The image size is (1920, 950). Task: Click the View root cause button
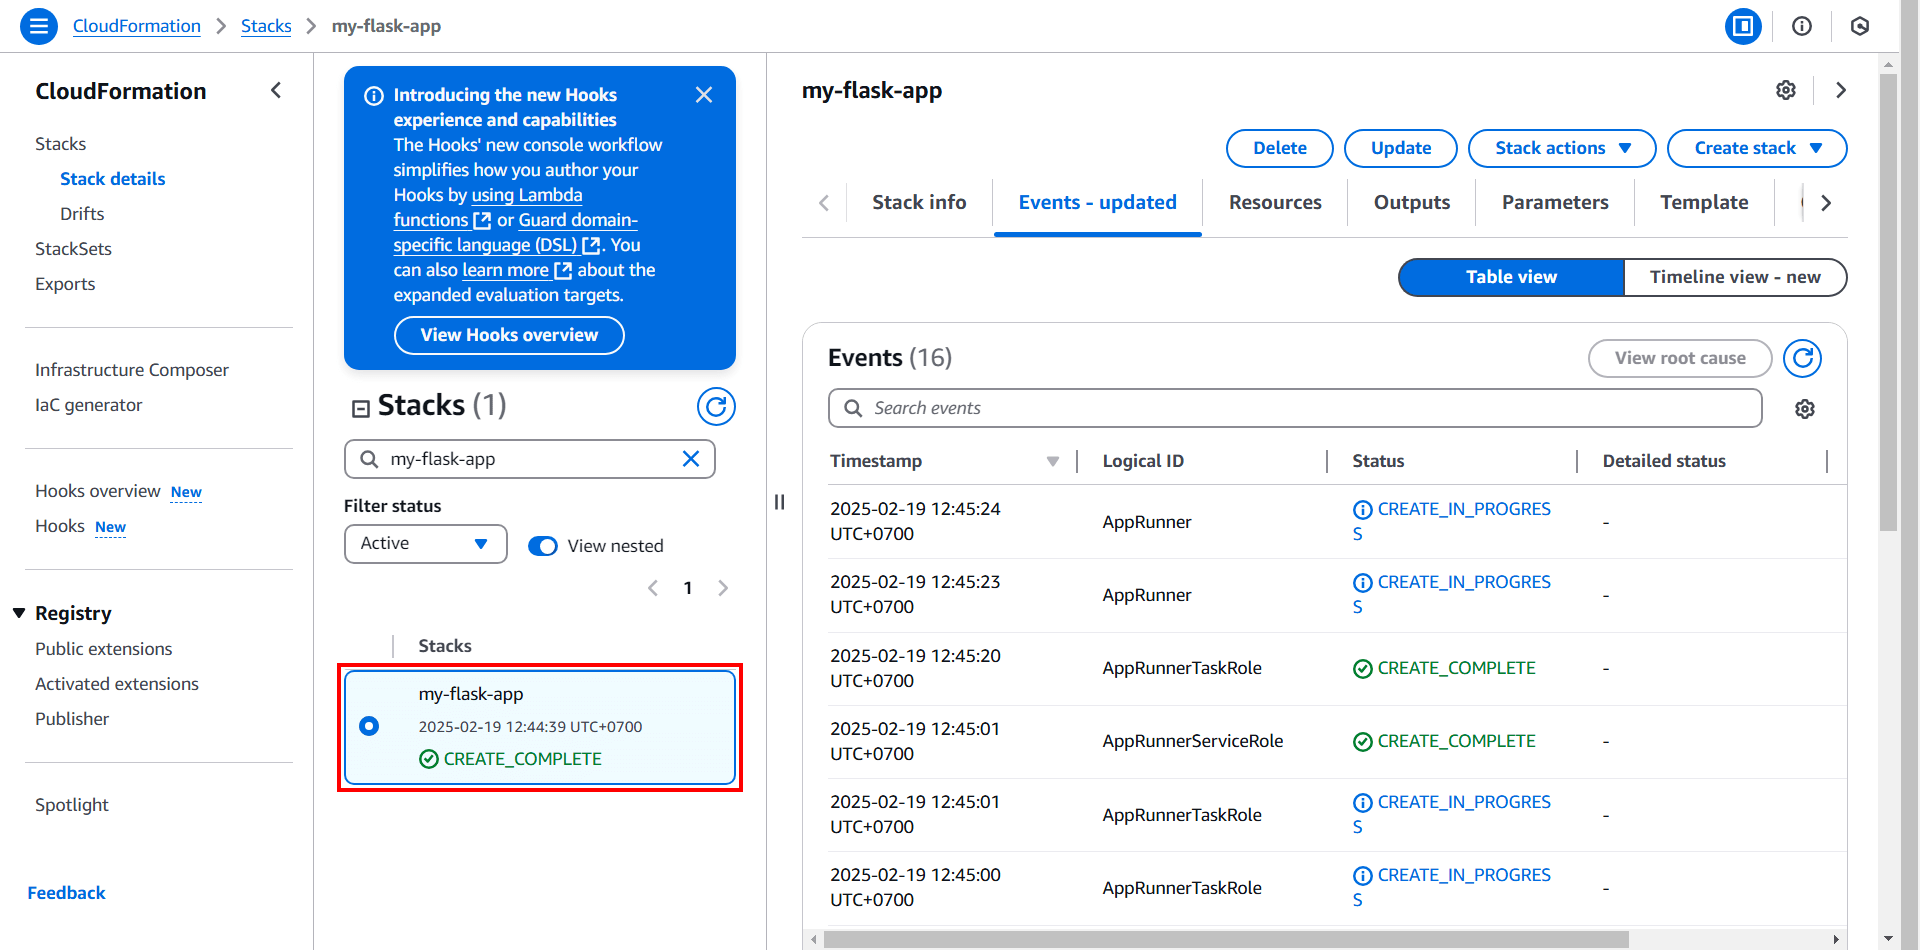click(x=1680, y=358)
